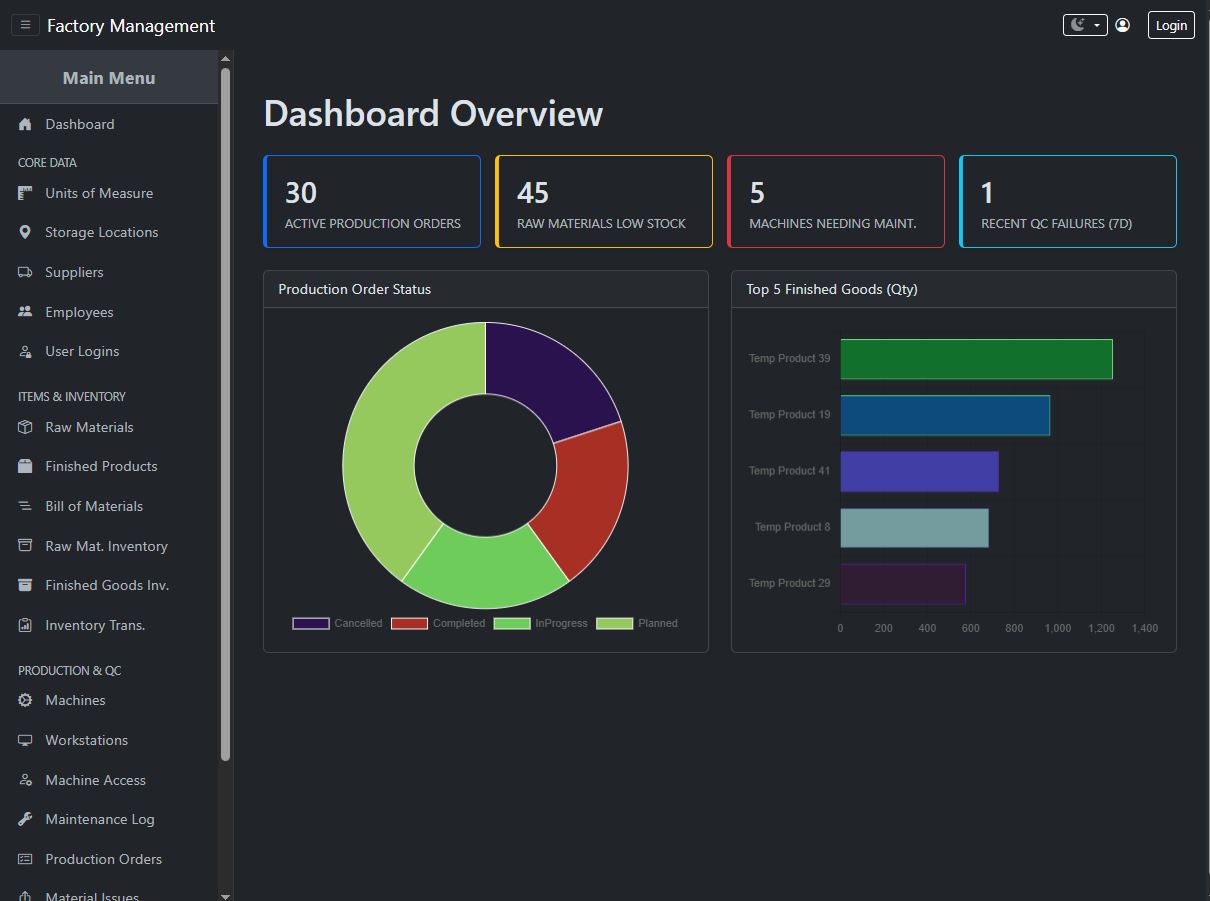Open the theme mode dropdown
1210x901 pixels.
point(1084,25)
